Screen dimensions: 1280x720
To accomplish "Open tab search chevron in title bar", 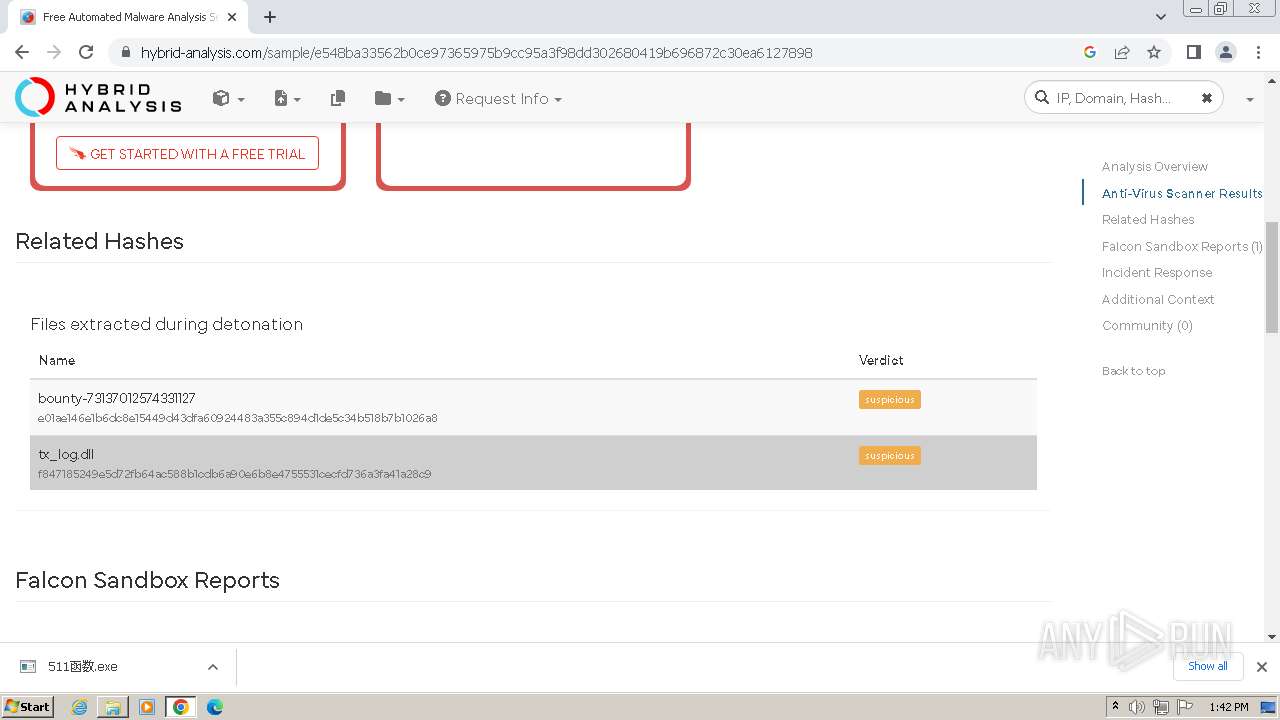I will click(x=1161, y=17).
